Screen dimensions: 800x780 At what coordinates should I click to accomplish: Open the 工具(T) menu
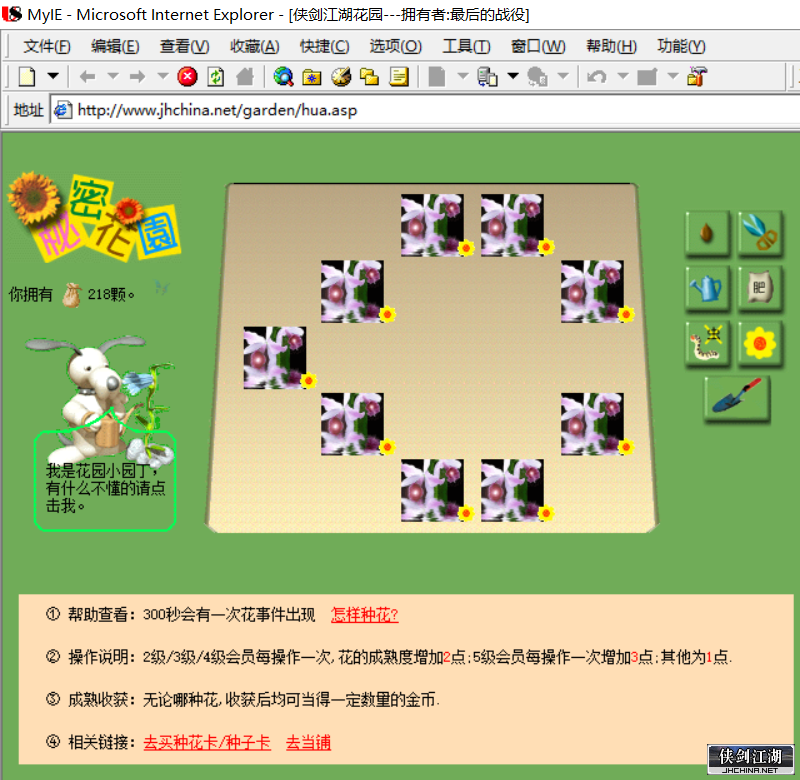466,46
